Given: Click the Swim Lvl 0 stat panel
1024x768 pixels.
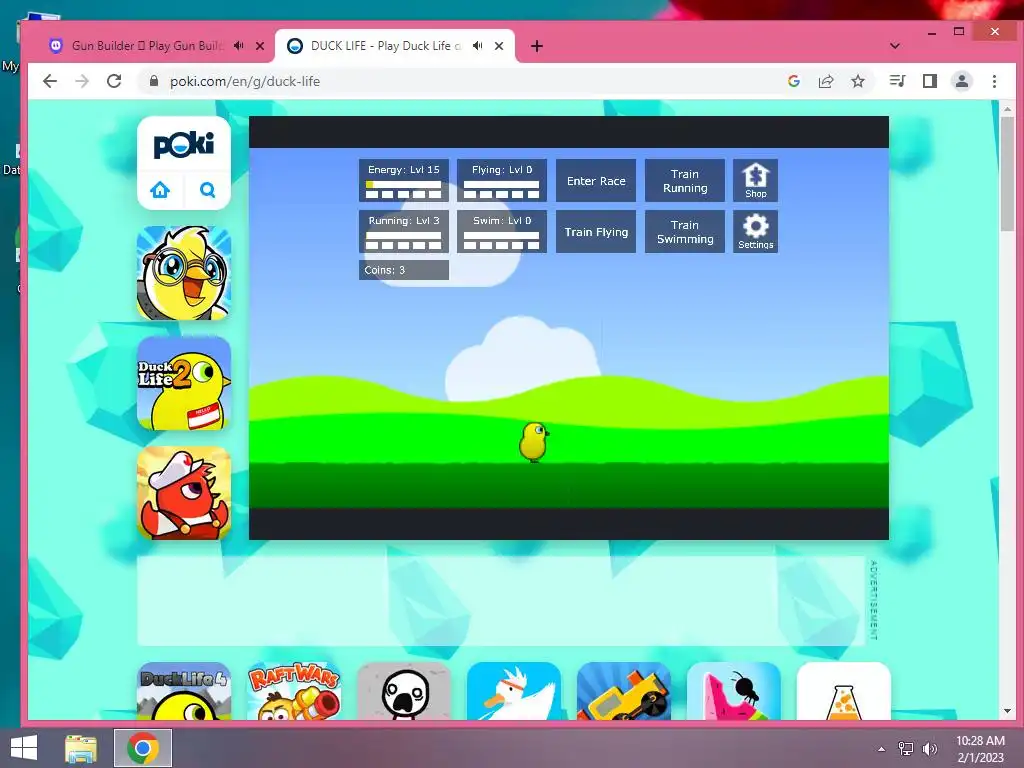Looking at the screenshot, I should (502, 231).
